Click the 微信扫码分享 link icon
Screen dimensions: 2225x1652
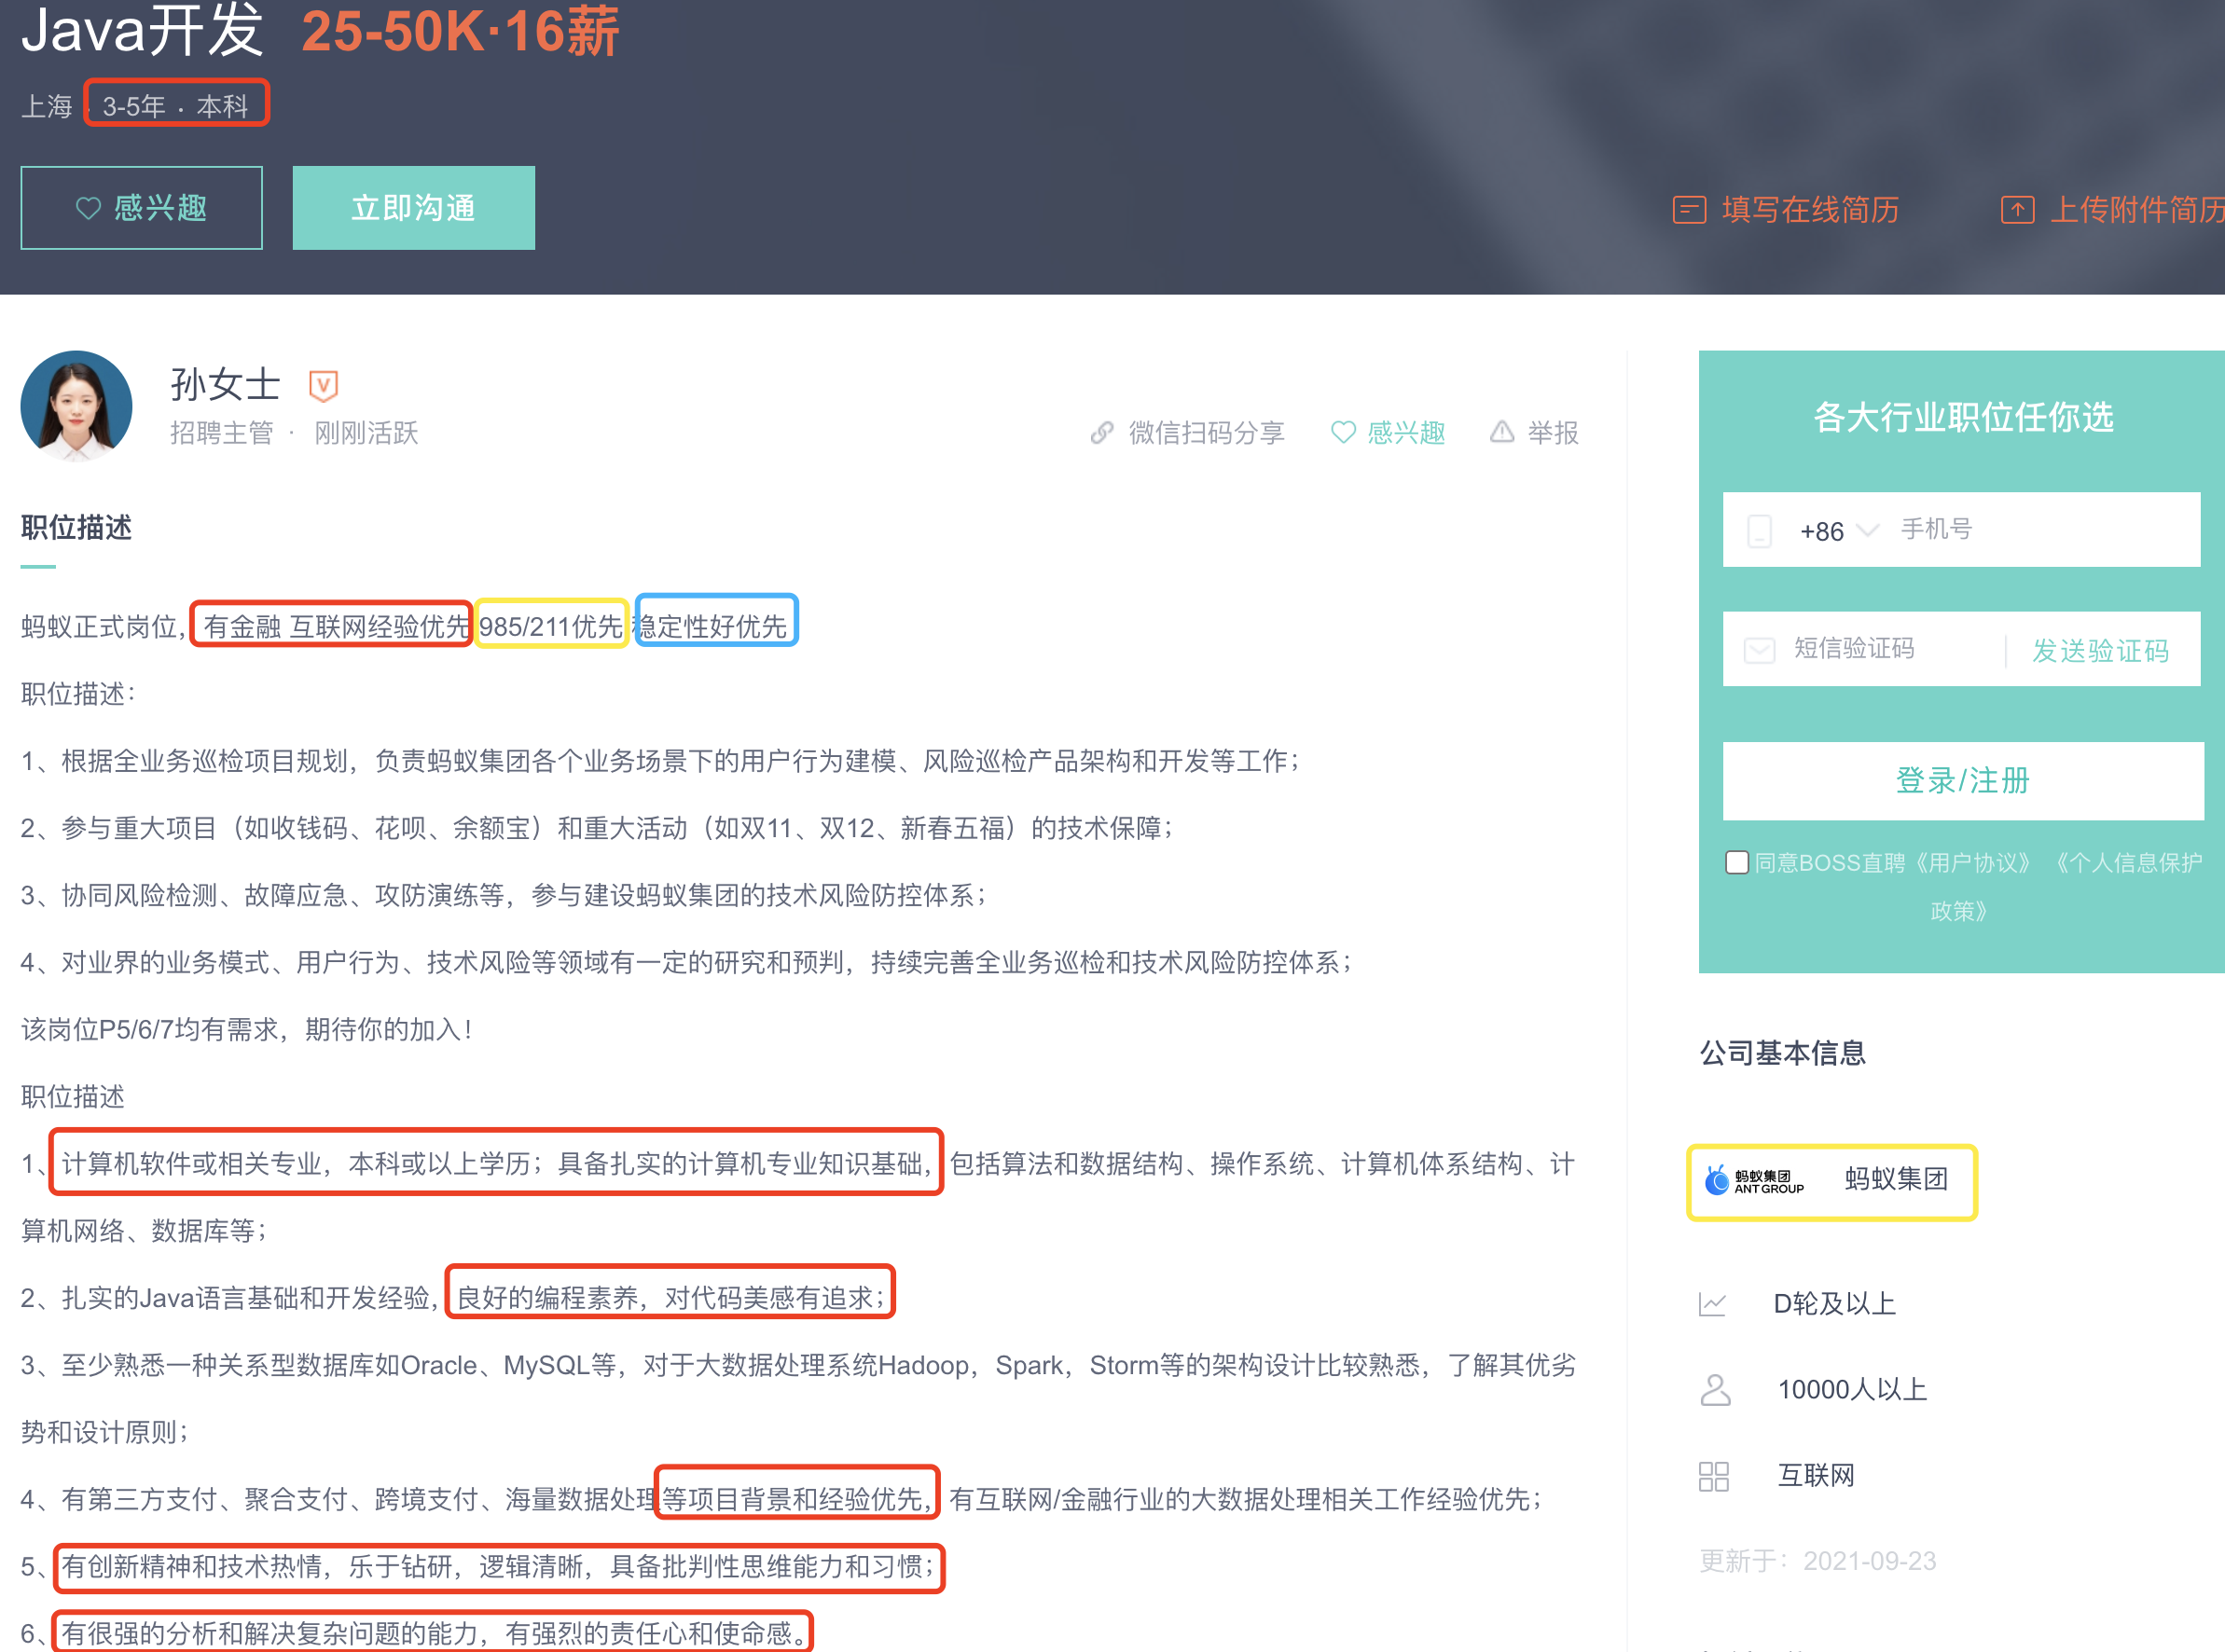(1102, 433)
